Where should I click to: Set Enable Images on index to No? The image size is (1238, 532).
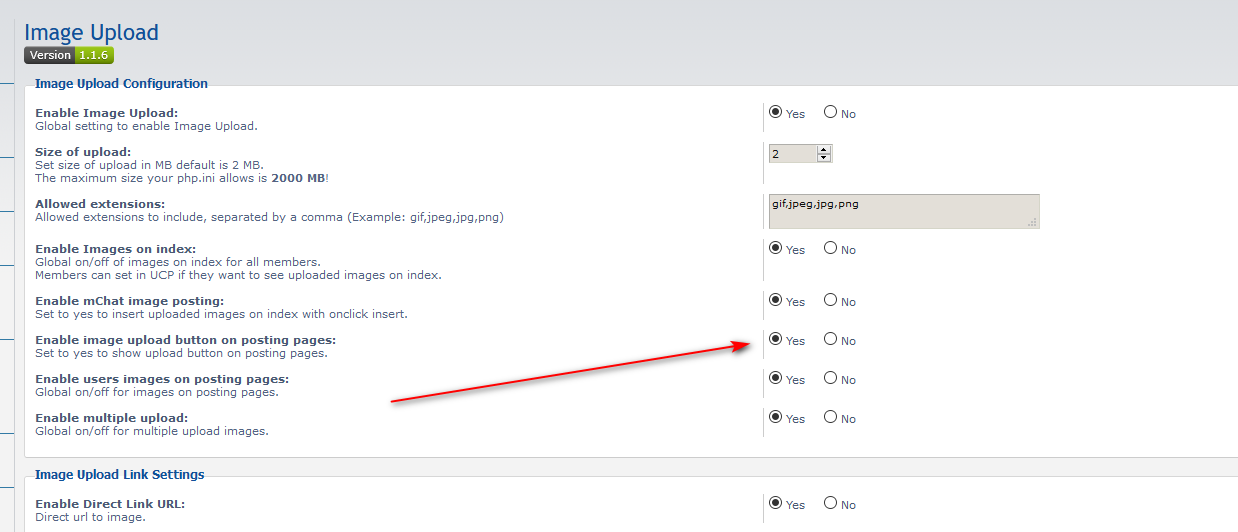click(830, 249)
